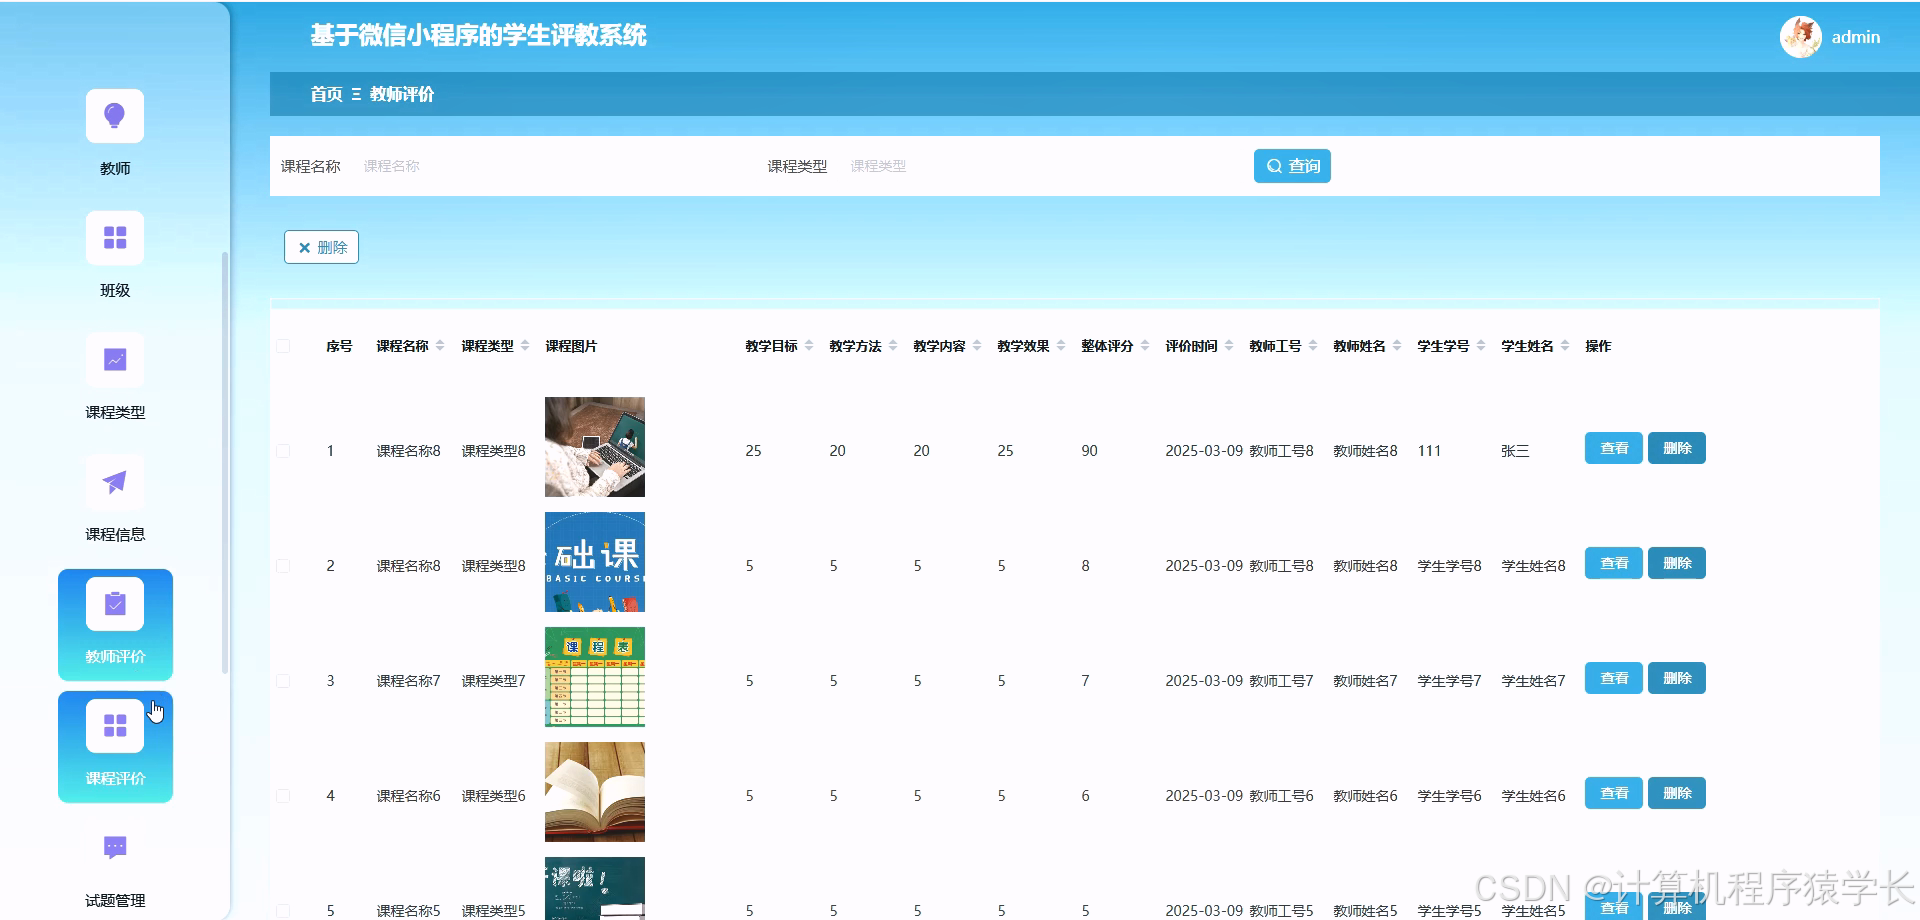The image size is (1920, 920).
Task: Select the 教师评价 clipboard sidebar icon
Action: (x=115, y=604)
